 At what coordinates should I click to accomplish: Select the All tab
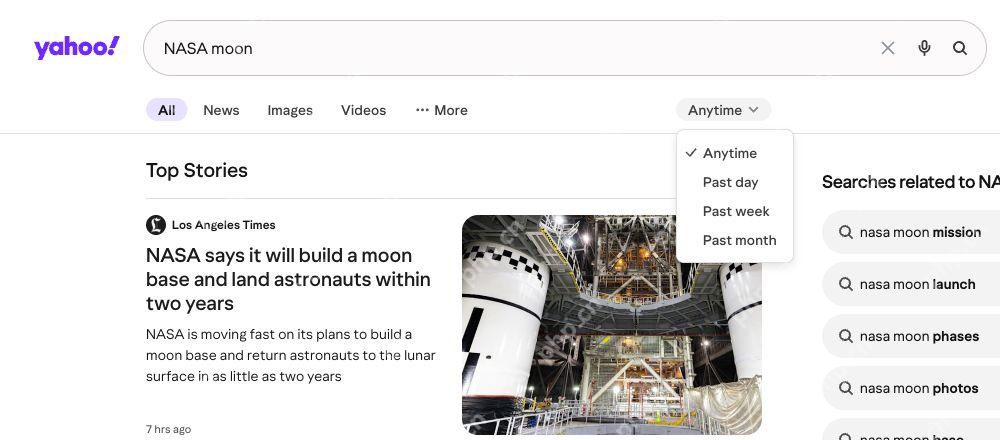[x=166, y=110]
